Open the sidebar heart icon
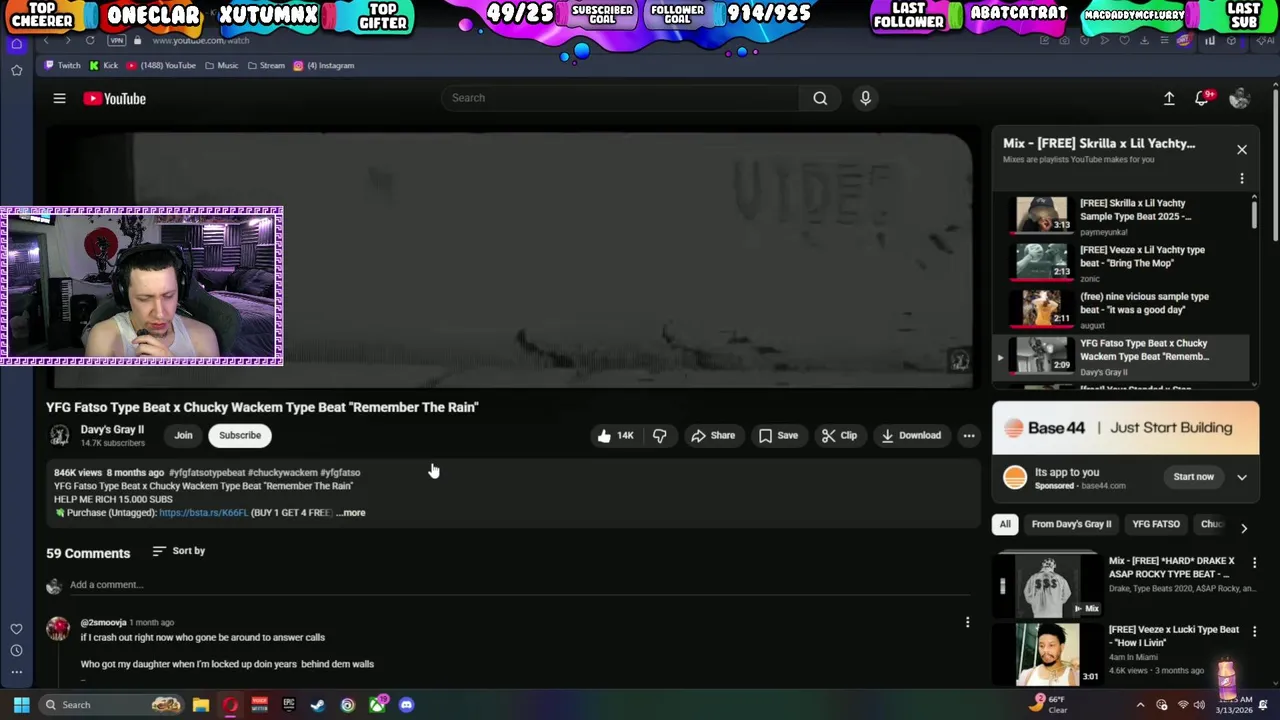This screenshot has width=1280, height=720. pyautogui.click(x=16, y=629)
